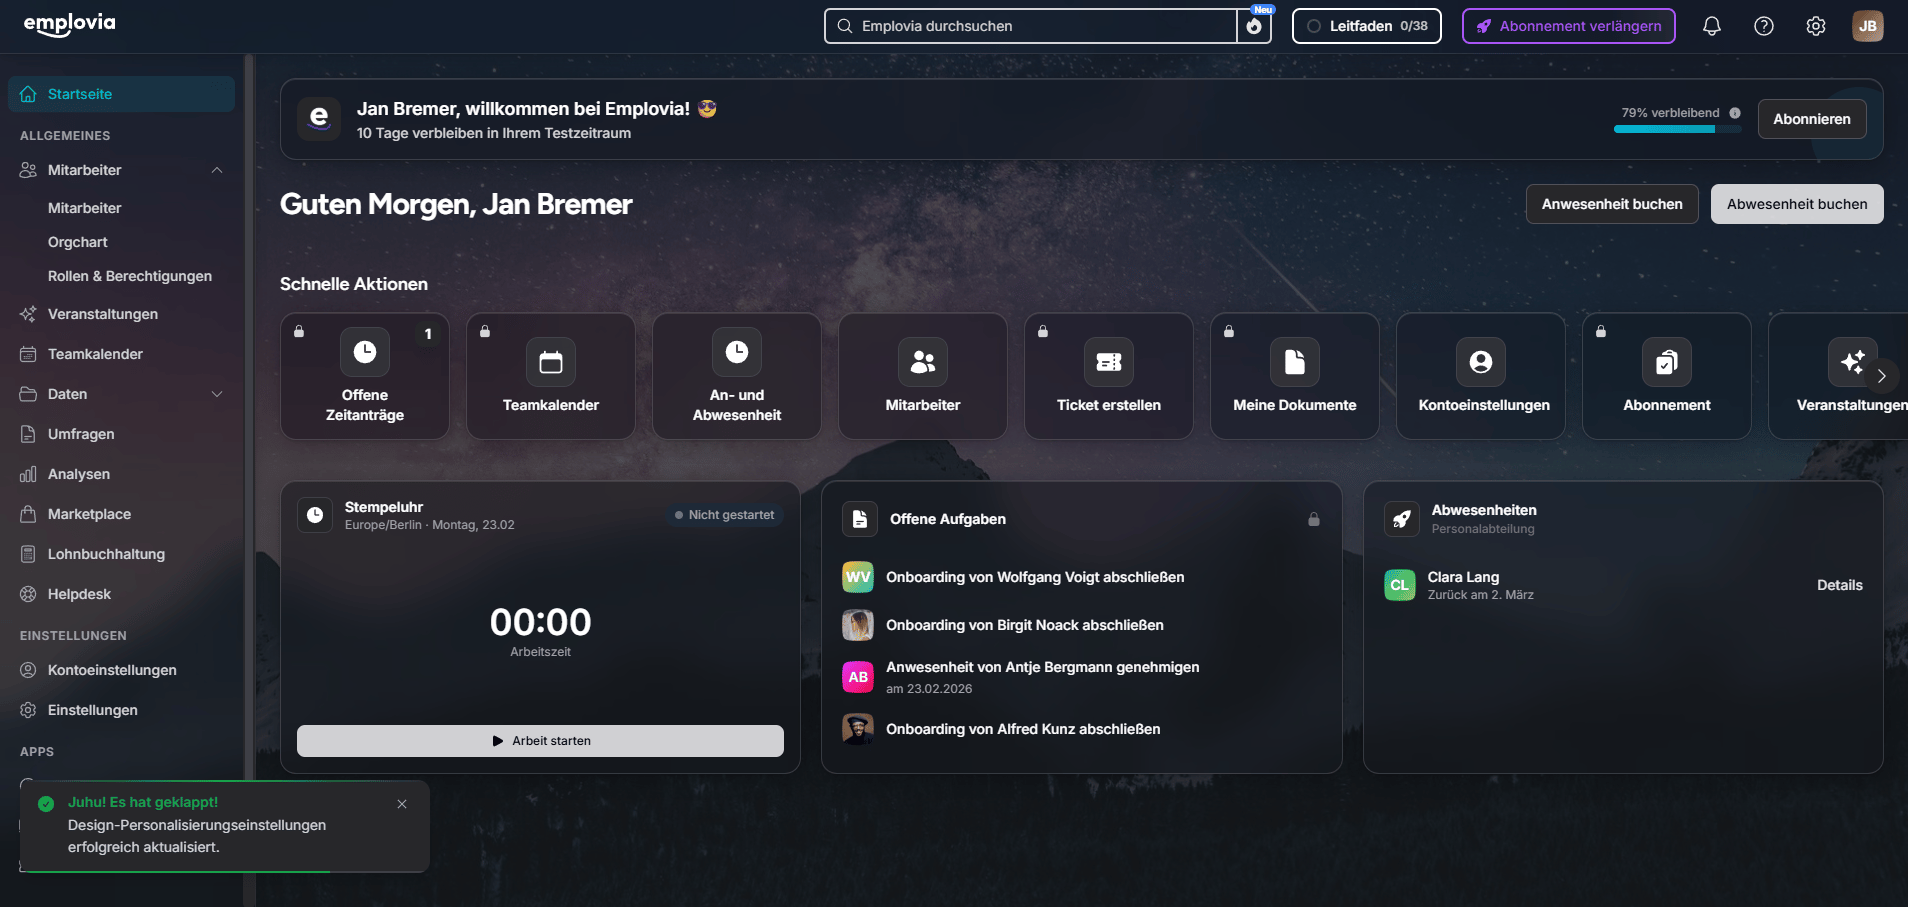Click Birgit Noack's photo avatar
This screenshot has width=1908, height=907.
[858, 625]
